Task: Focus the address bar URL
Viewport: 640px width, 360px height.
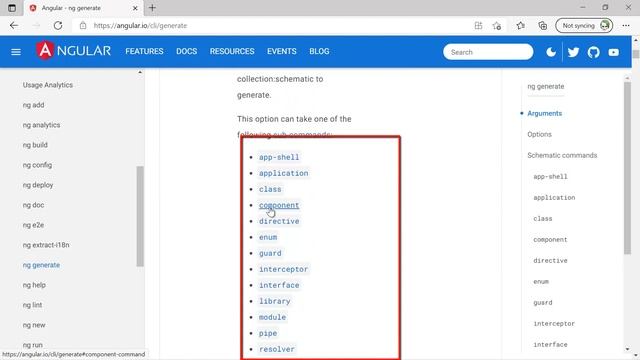Action: pyautogui.click(x=140, y=25)
